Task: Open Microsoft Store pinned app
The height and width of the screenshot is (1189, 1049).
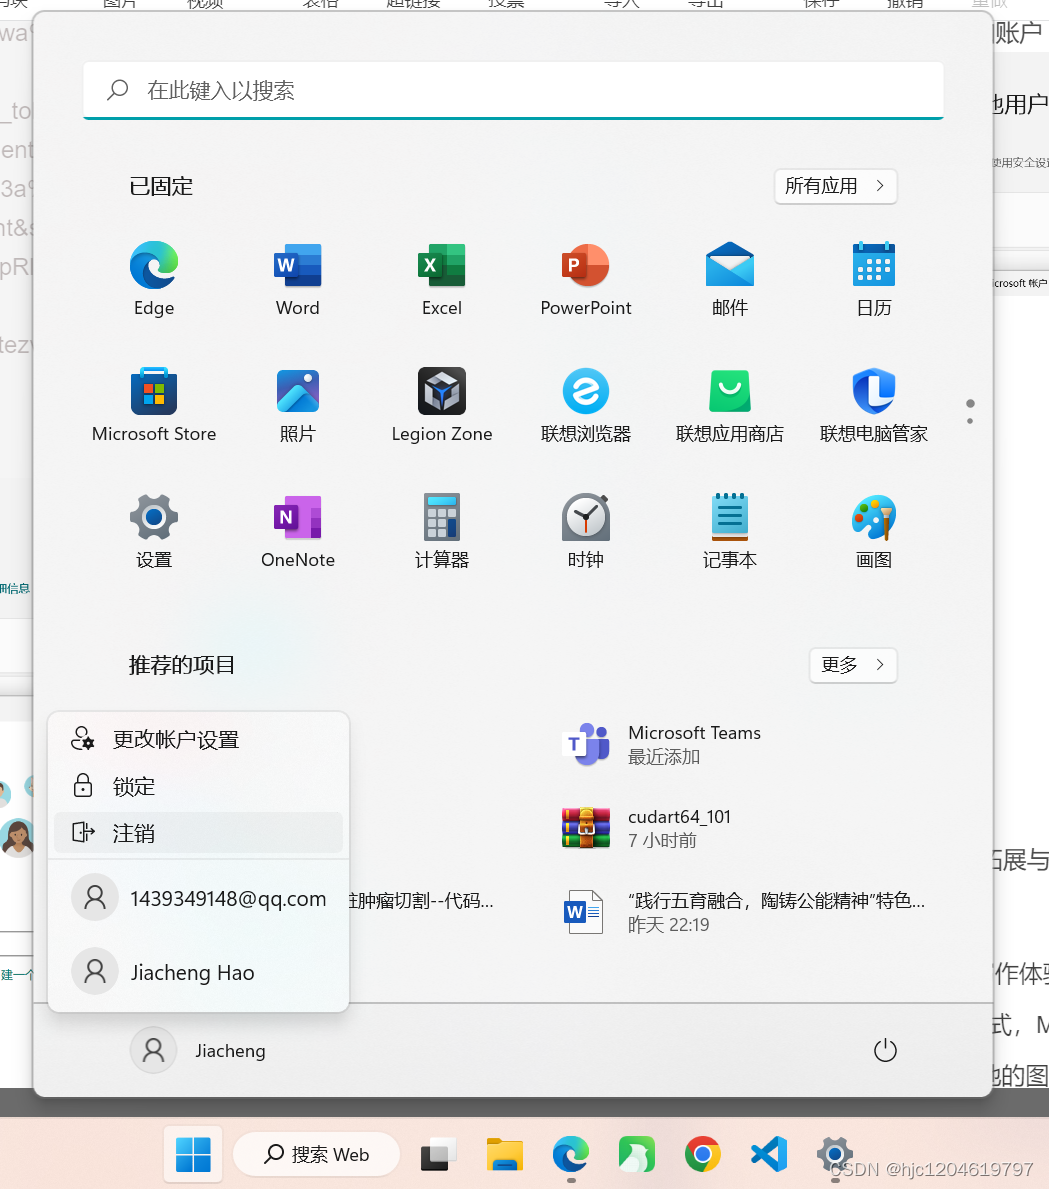Action: click(154, 404)
